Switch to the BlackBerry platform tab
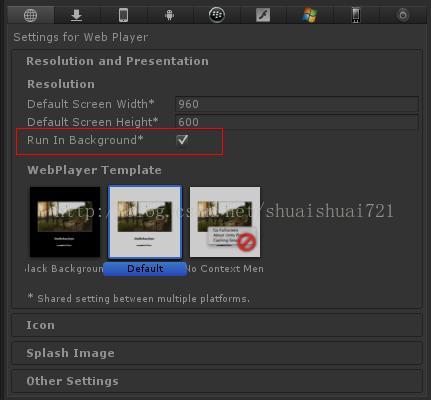The image size is (431, 400). pyautogui.click(x=217, y=15)
